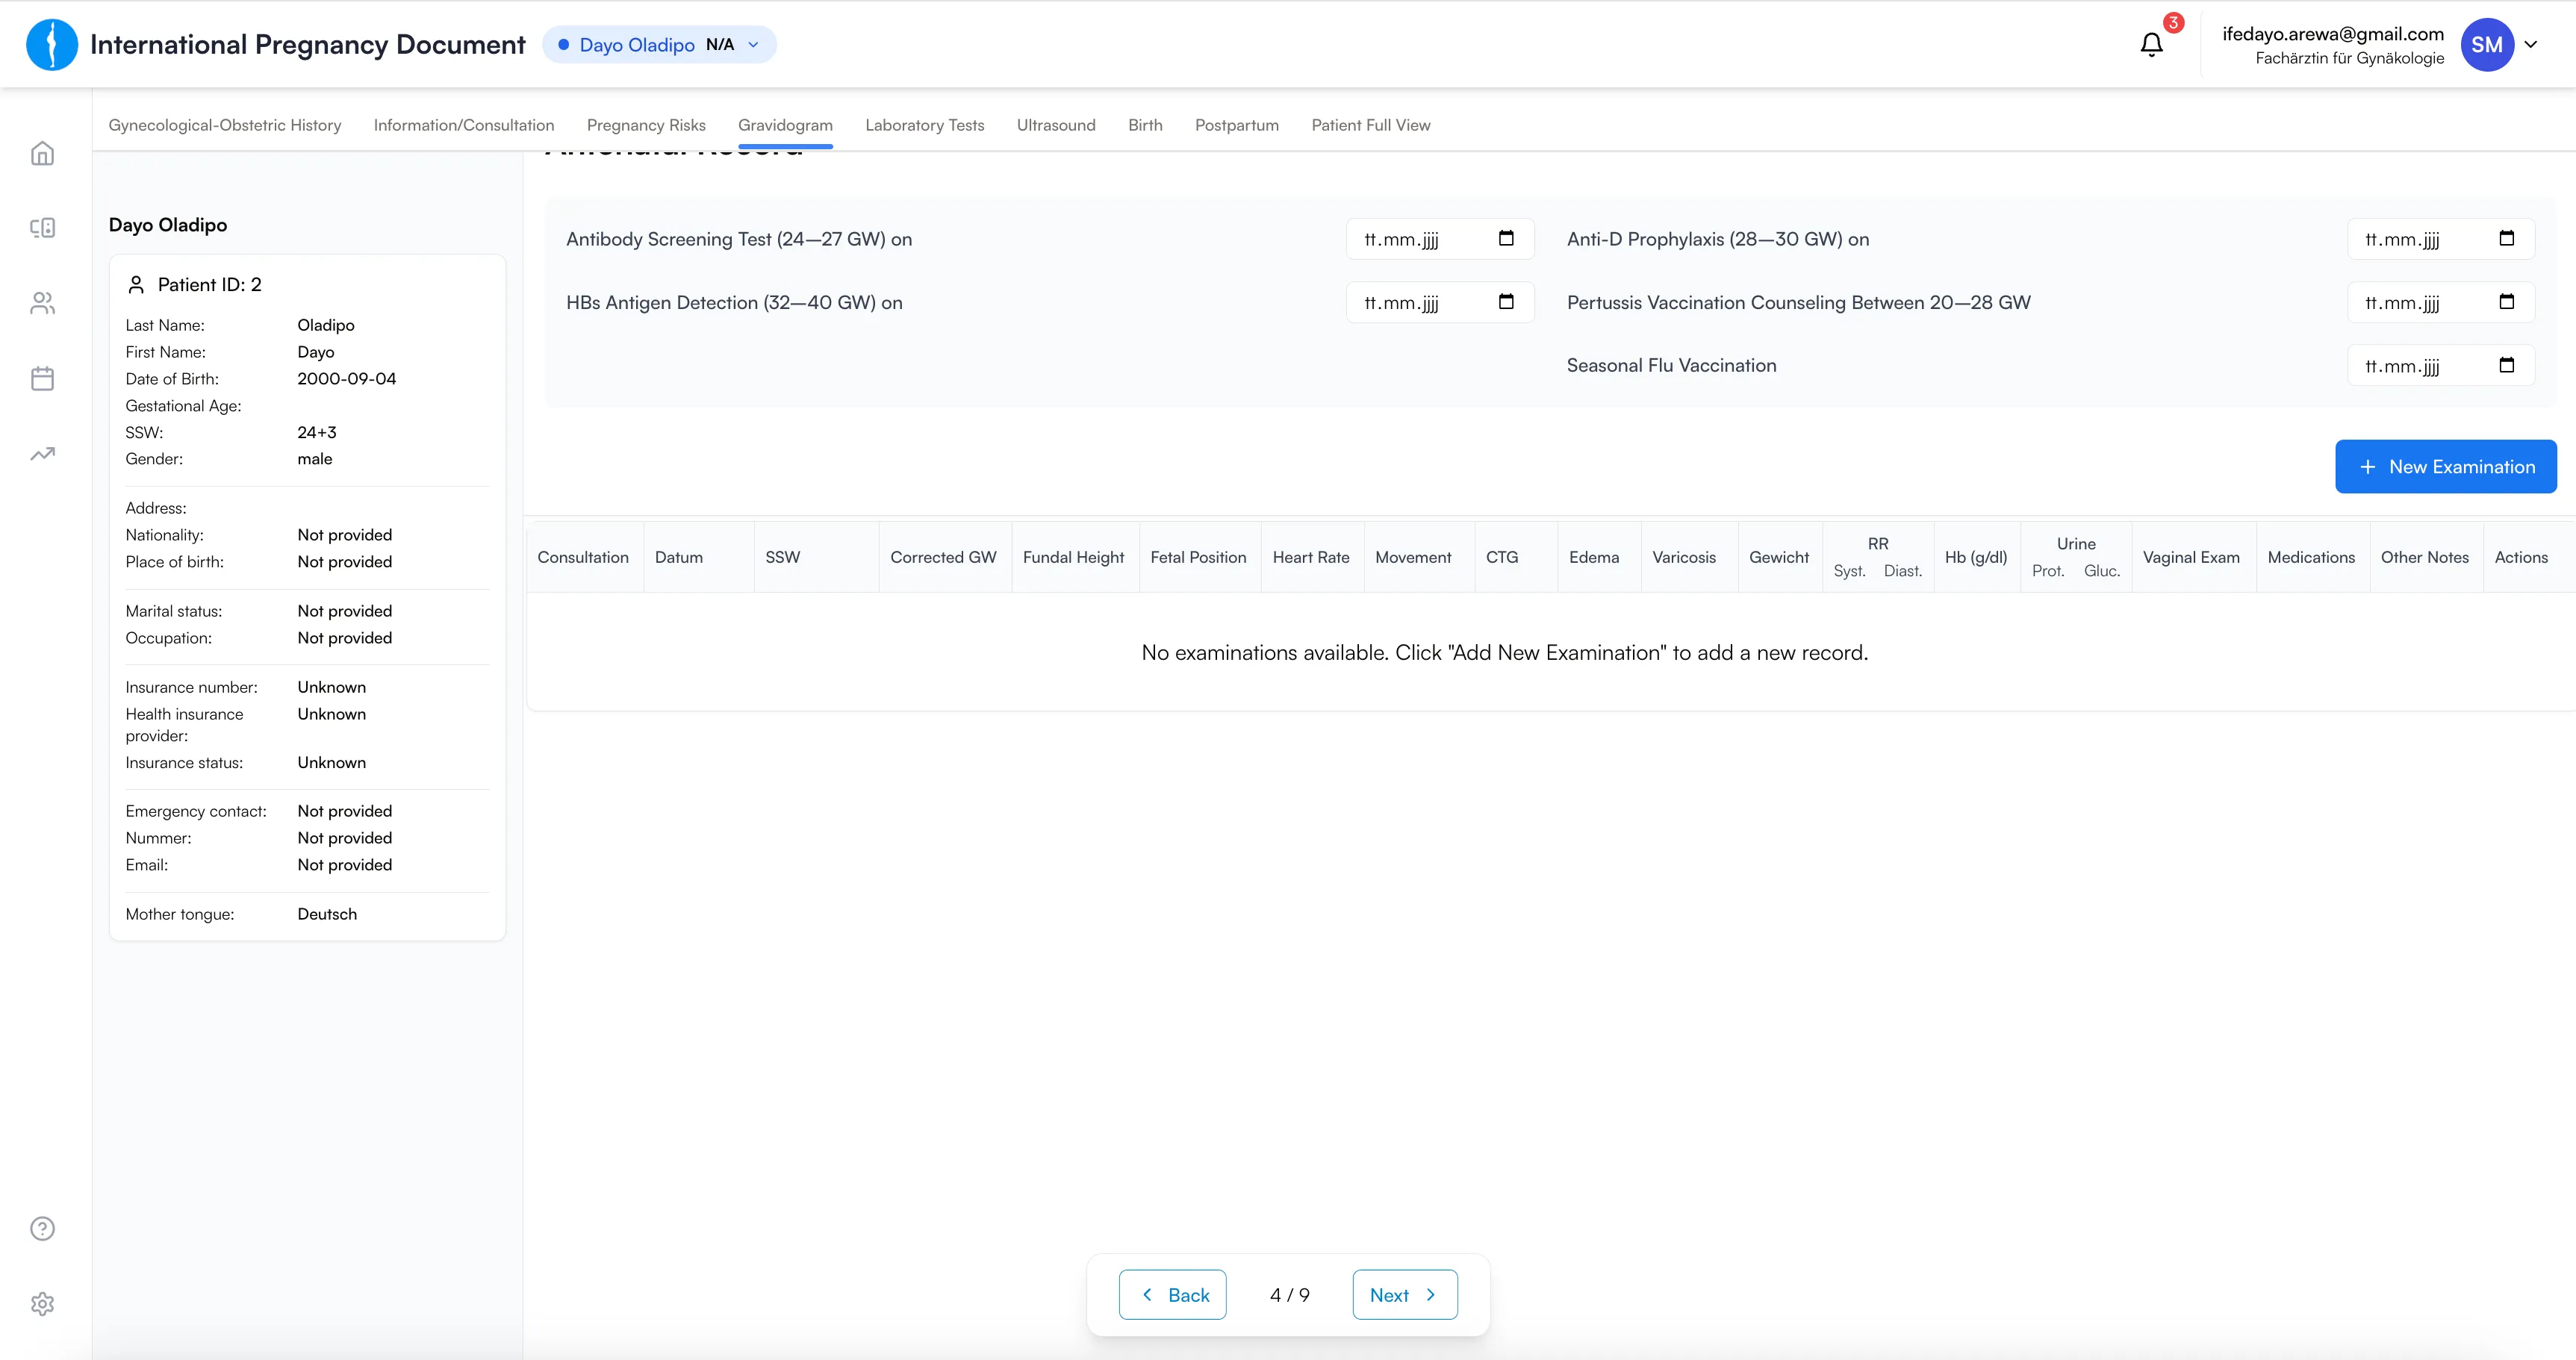Viewport: 2576px width, 1360px height.
Task: Expand the user account menu chevron
Action: [x=2531, y=45]
